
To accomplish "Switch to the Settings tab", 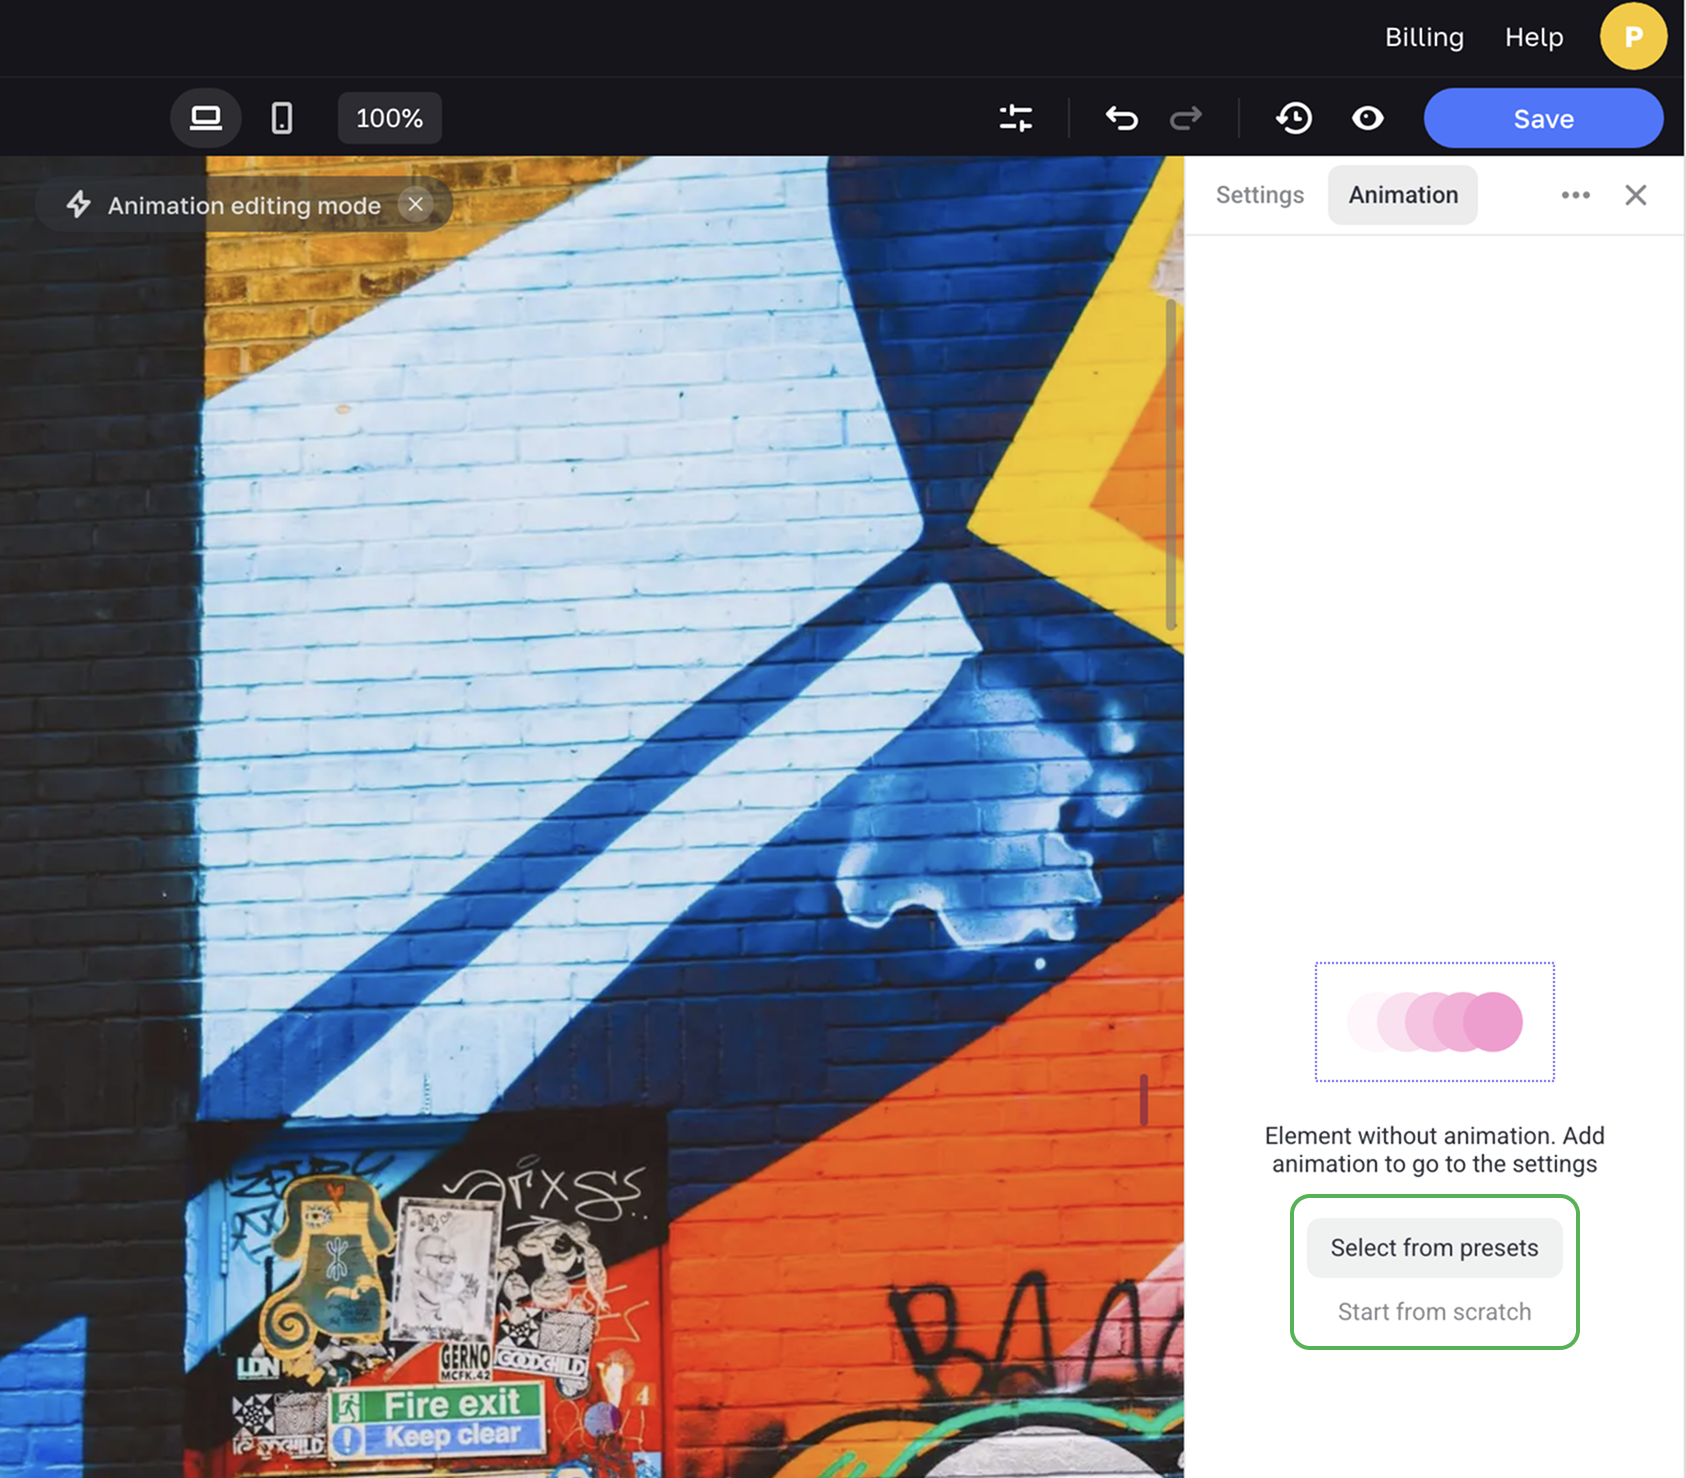I will point(1259,195).
